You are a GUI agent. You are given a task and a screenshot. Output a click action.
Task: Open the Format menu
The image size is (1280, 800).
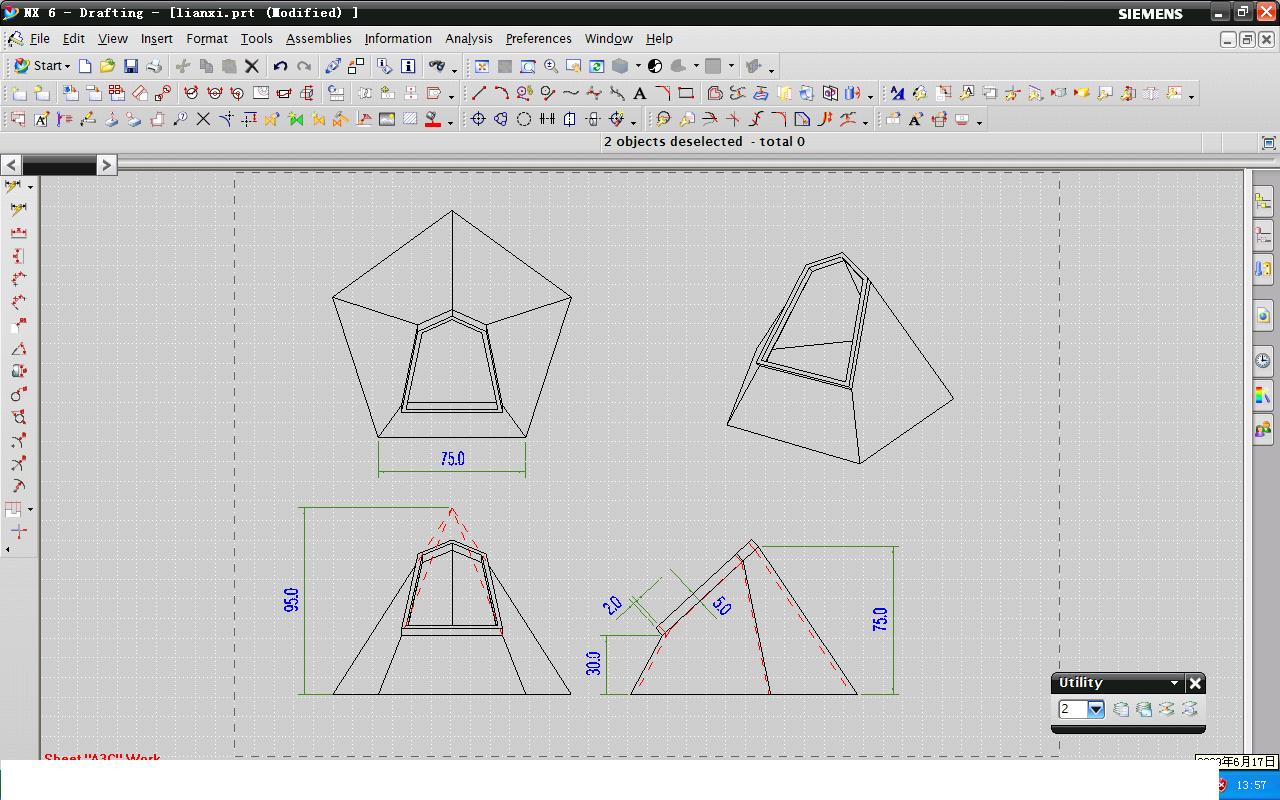click(x=207, y=39)
